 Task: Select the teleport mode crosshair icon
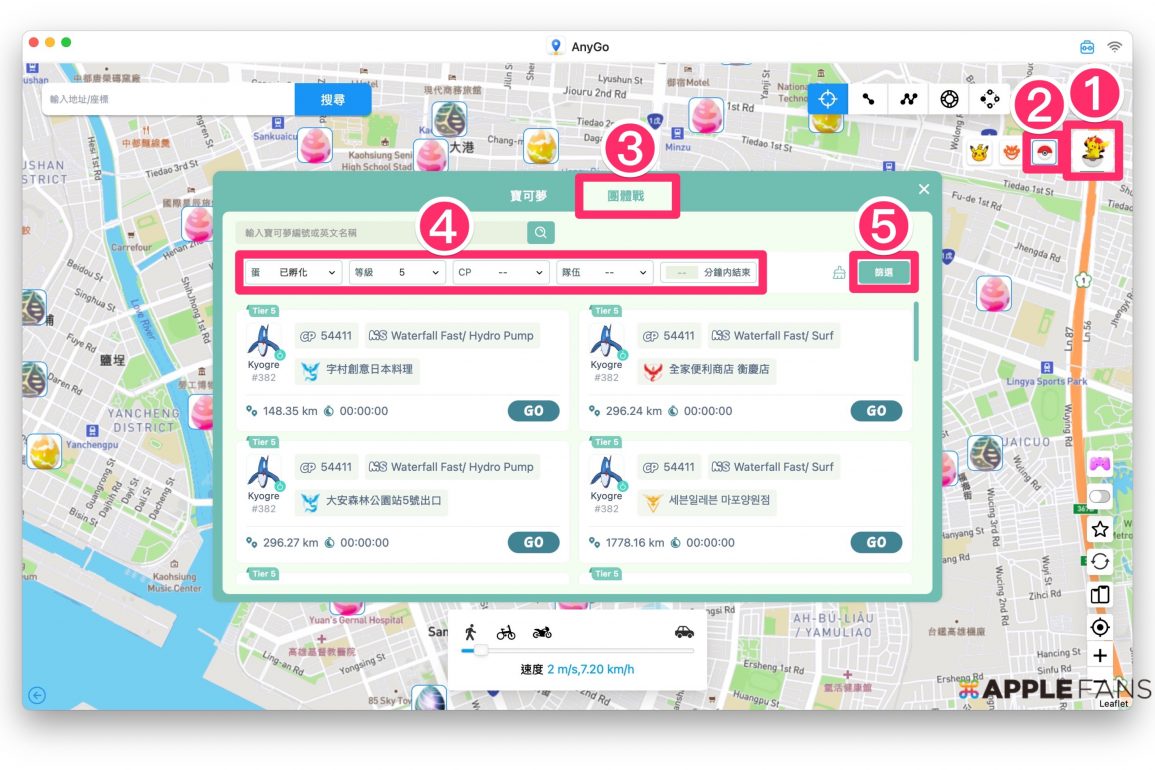tap(828, 99)
